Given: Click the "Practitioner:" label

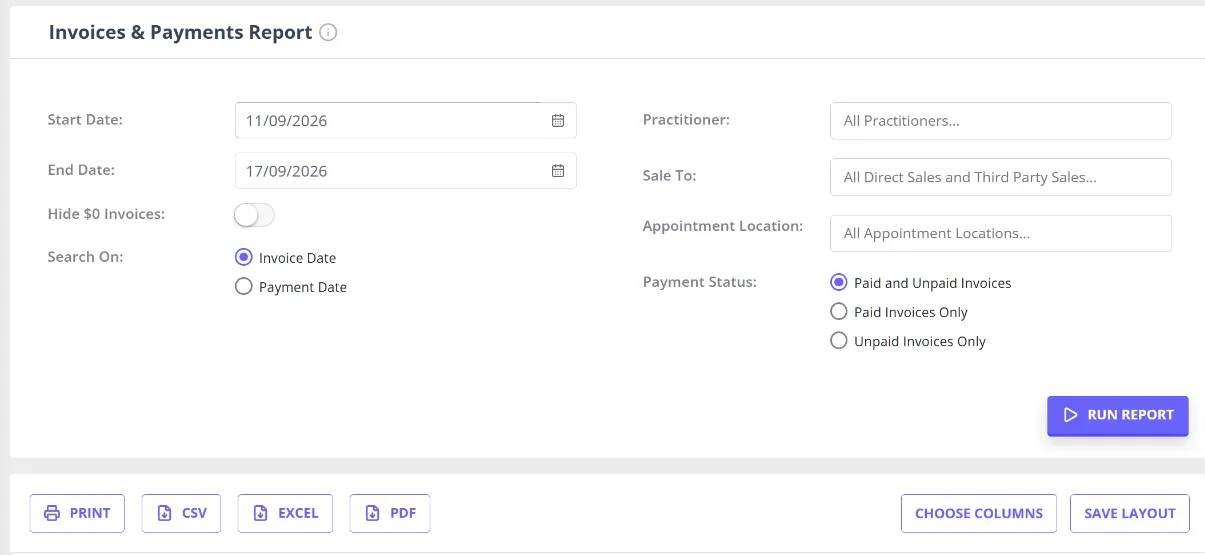Looking at the screenshot, I should [686, 119].
